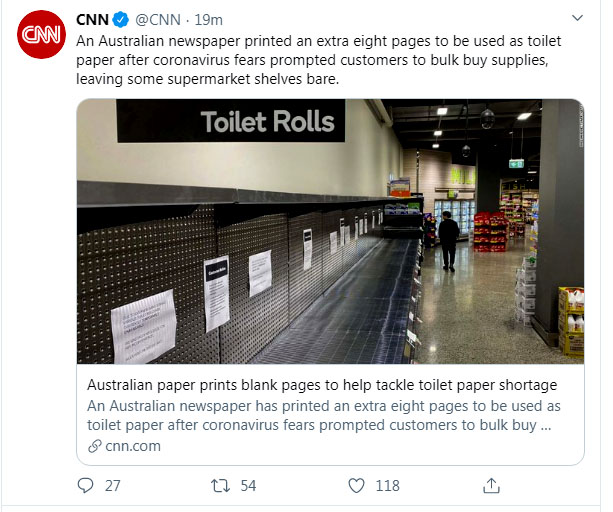Expand the tweet options chevron menu
This screenshot has height=512, width=613.
577,19
